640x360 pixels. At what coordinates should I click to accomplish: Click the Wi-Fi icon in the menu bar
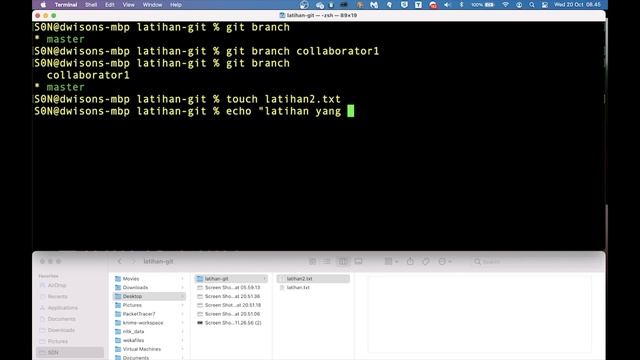pos(505,5)
